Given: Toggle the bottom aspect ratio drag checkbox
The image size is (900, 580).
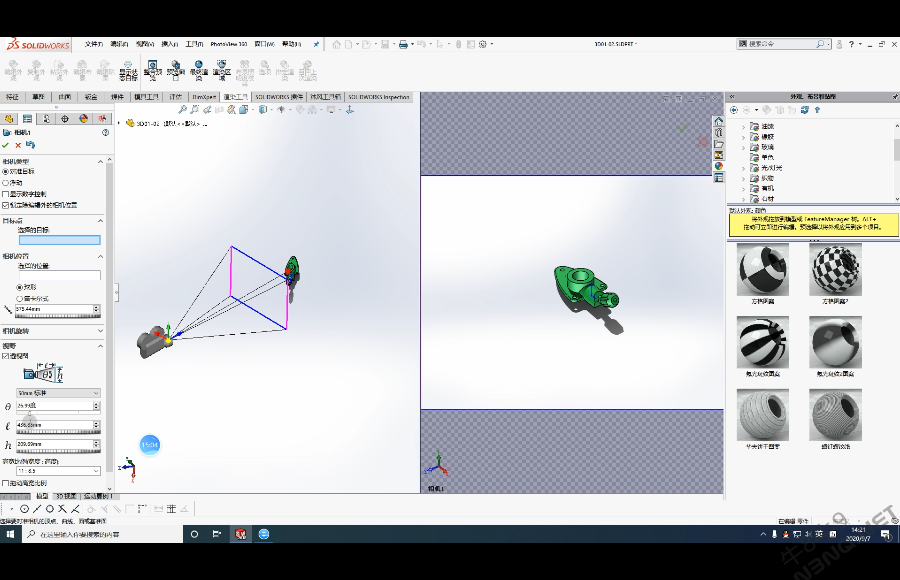Looking at the screenshot, I should pos(6,483).
